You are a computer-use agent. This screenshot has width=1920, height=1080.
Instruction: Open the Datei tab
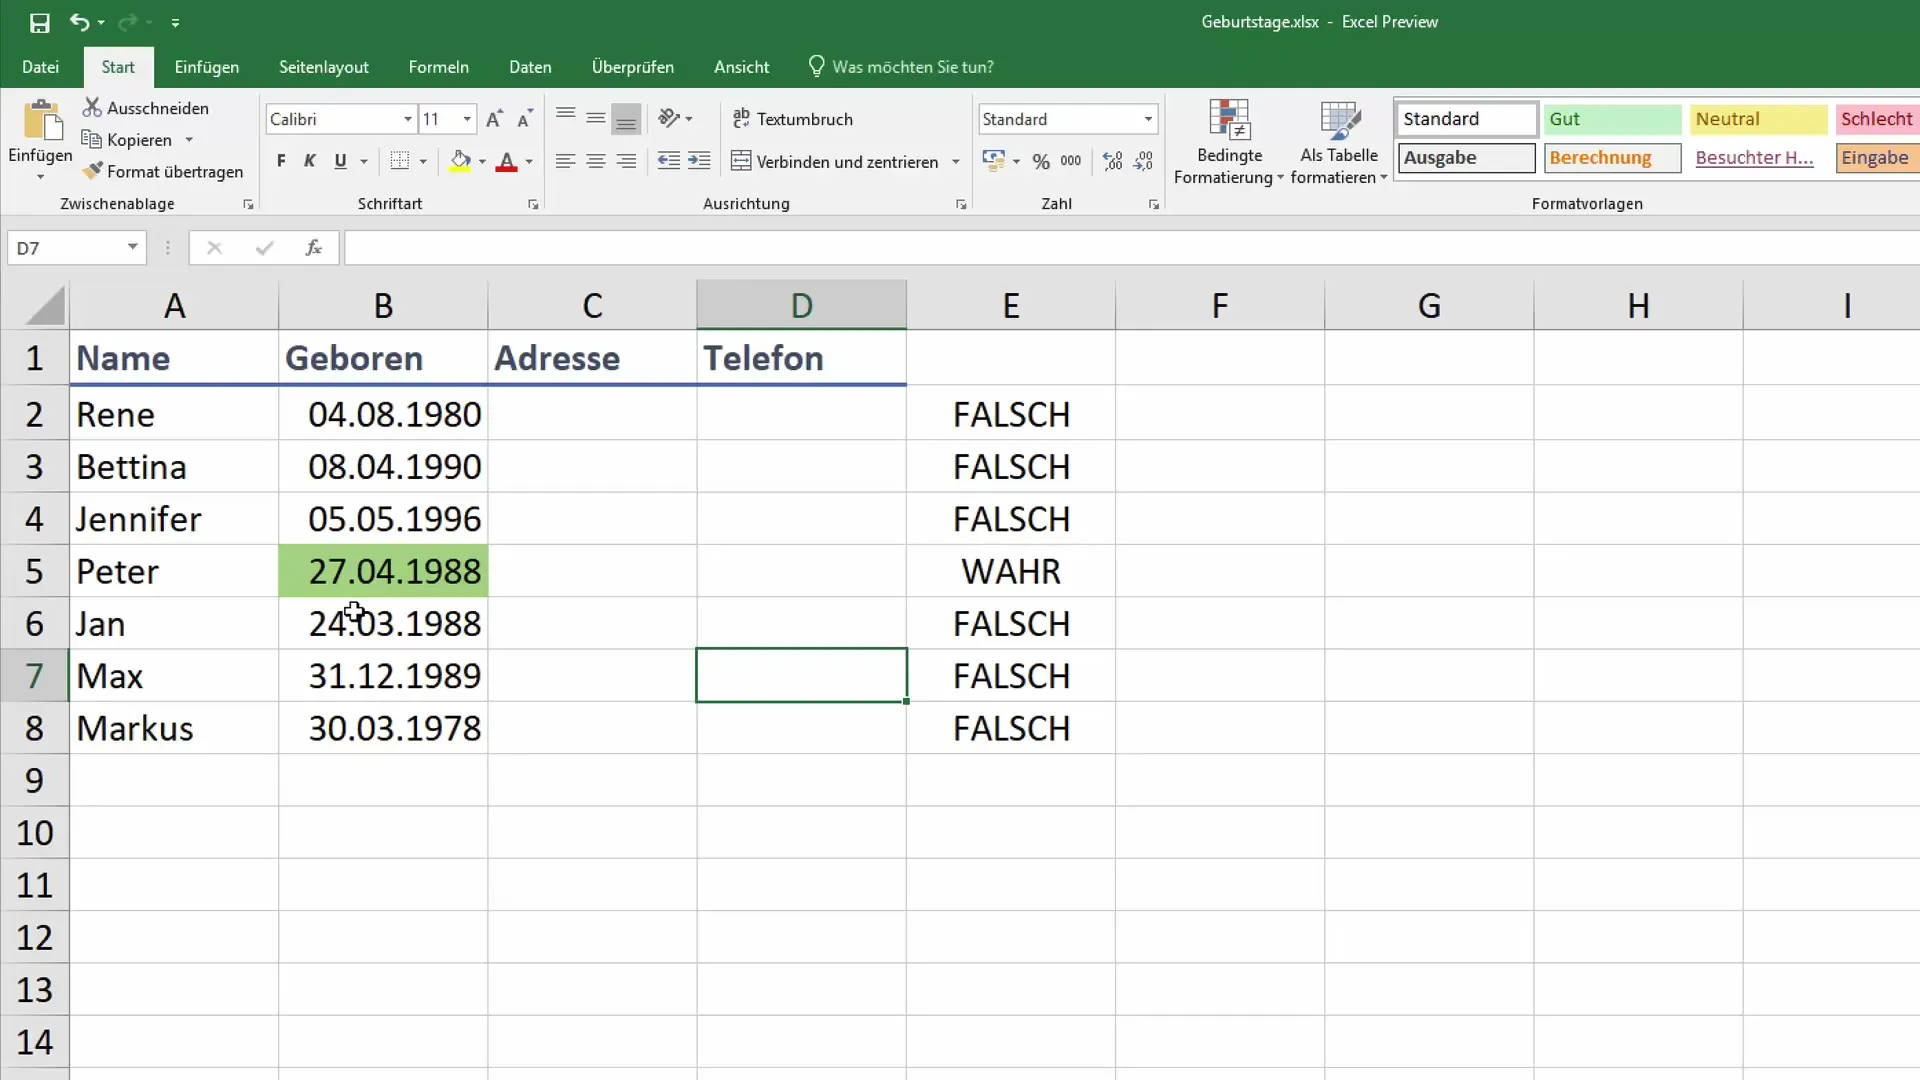click(40, 67)
